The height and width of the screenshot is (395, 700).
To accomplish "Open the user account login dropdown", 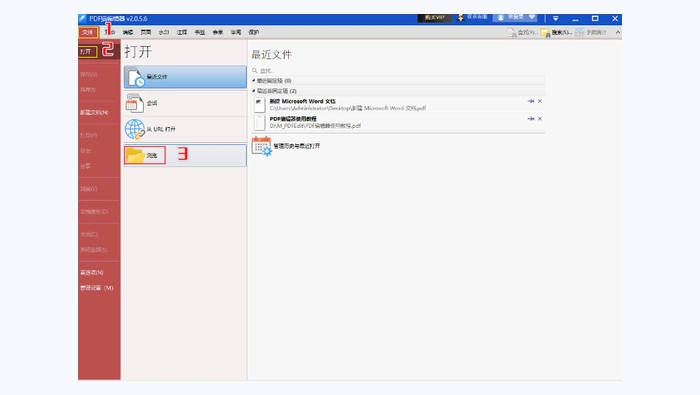I will point(516,17).
